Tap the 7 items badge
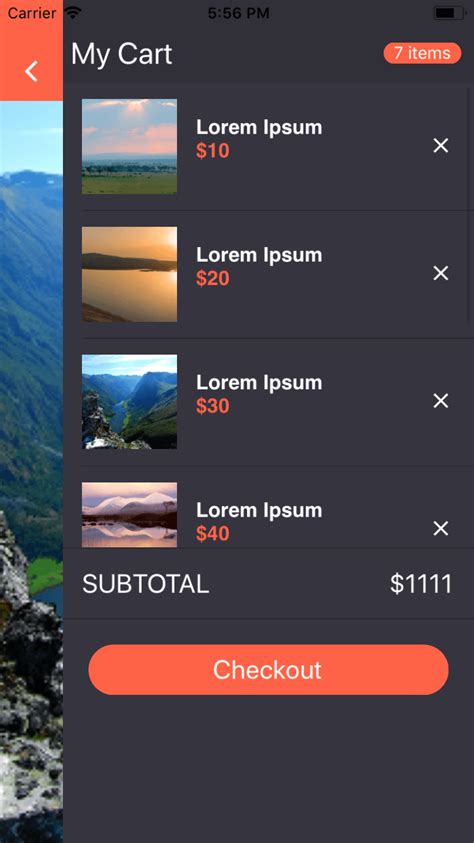Viewport: 474px width, 843px height. click(422, 53)
